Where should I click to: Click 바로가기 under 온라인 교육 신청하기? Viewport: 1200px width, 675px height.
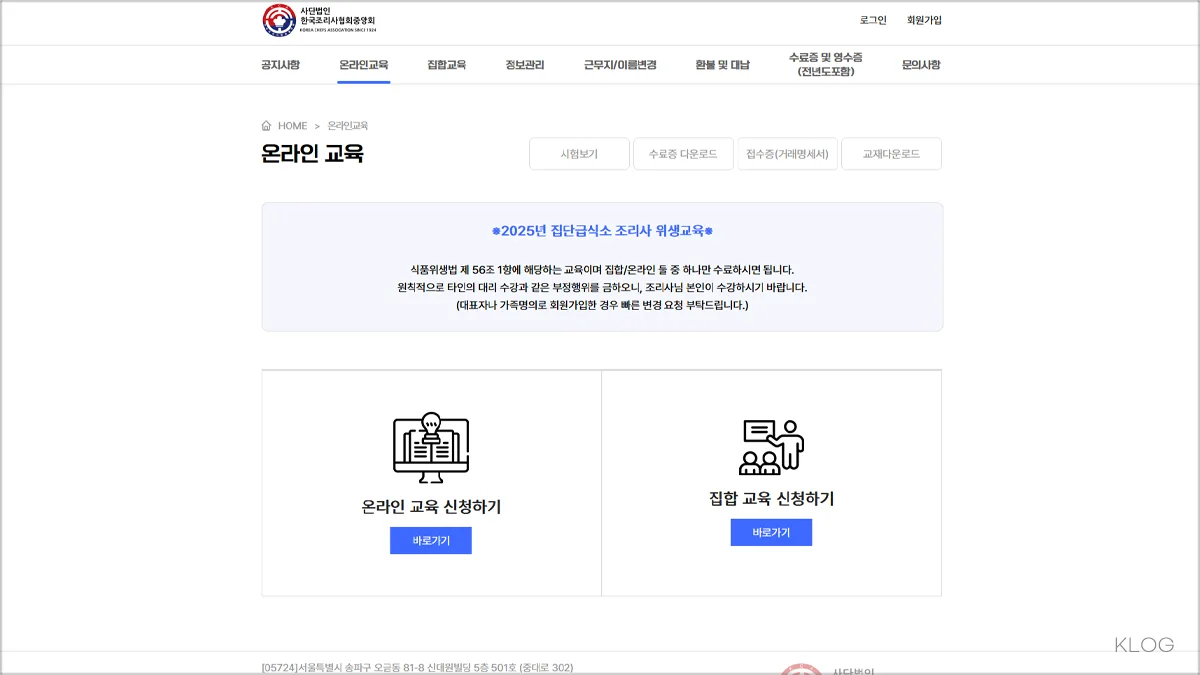[430, 540]
